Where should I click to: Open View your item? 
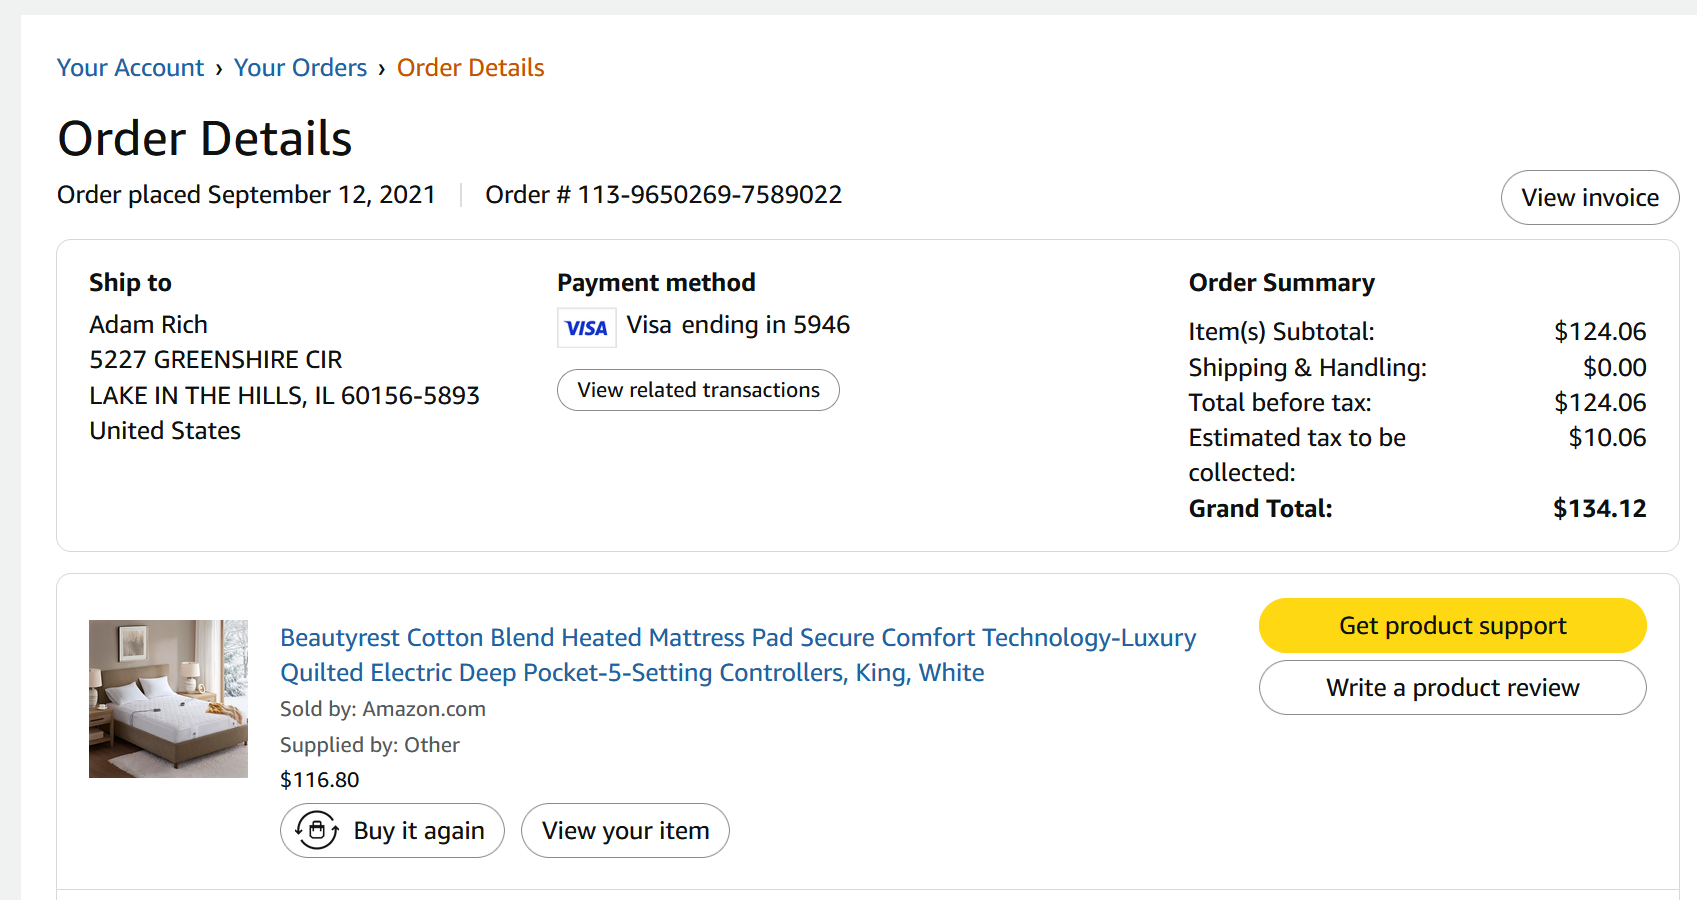point(625,830)
